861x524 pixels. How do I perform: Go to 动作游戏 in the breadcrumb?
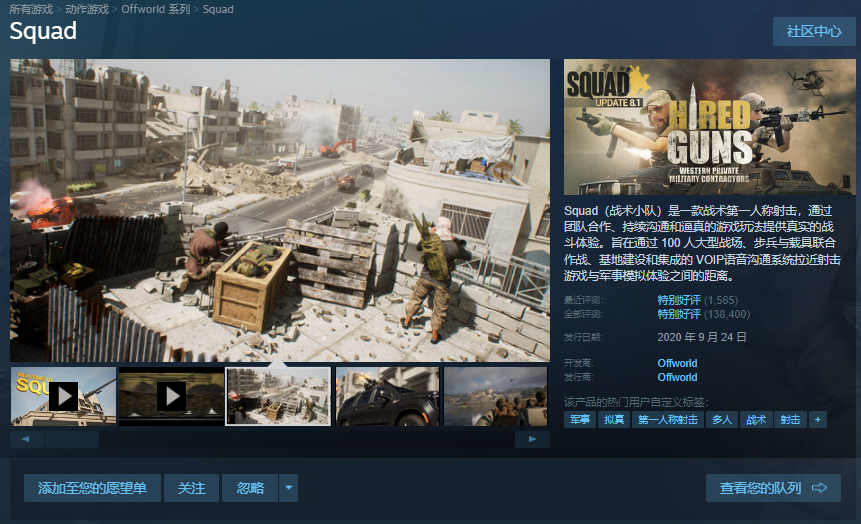(x=88, y=9)
